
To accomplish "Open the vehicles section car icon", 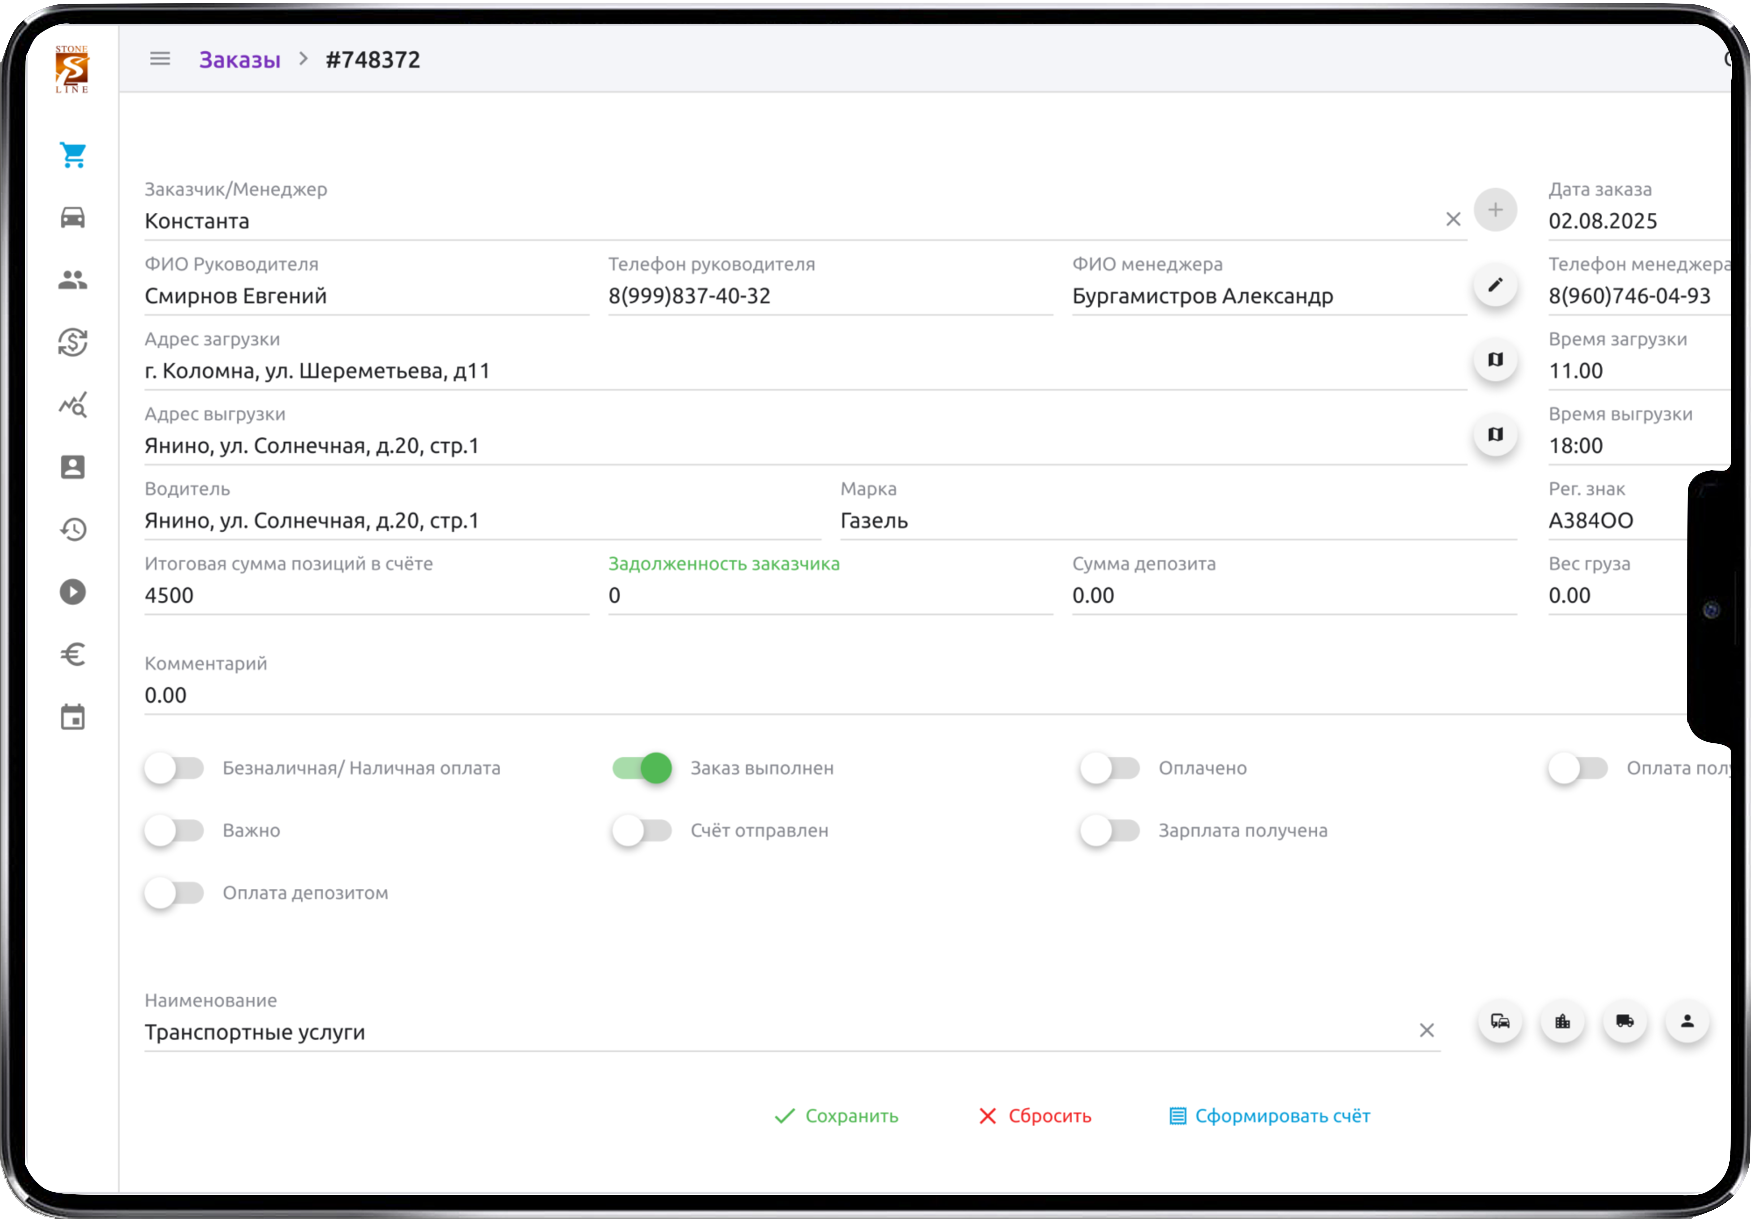I will (73, 217).
